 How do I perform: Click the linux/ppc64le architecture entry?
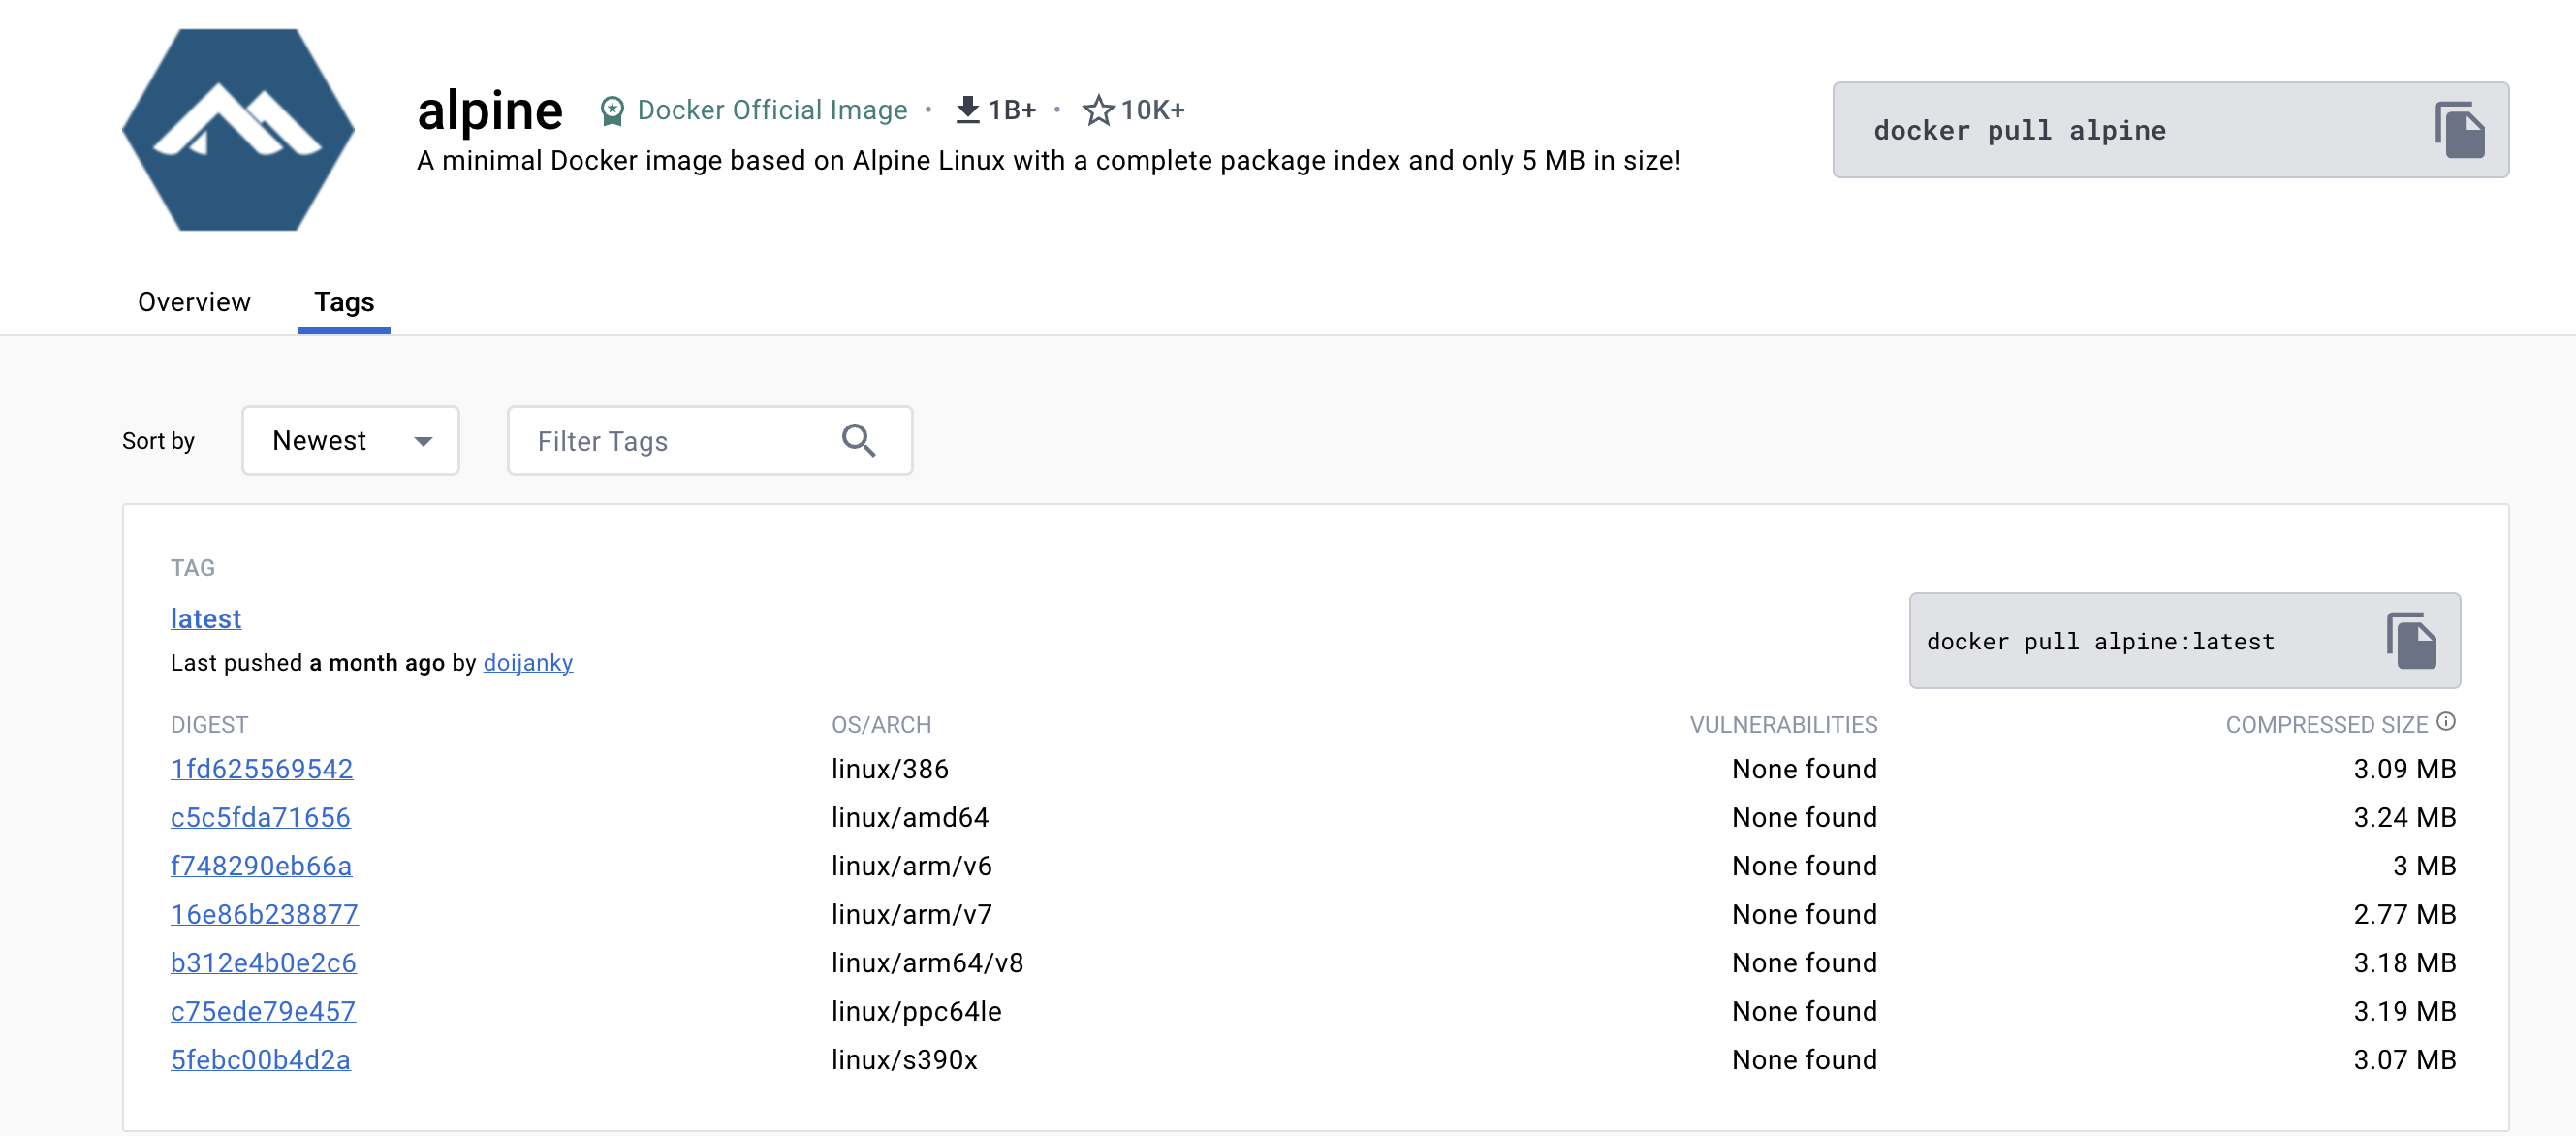click(x=917, y=1011)
